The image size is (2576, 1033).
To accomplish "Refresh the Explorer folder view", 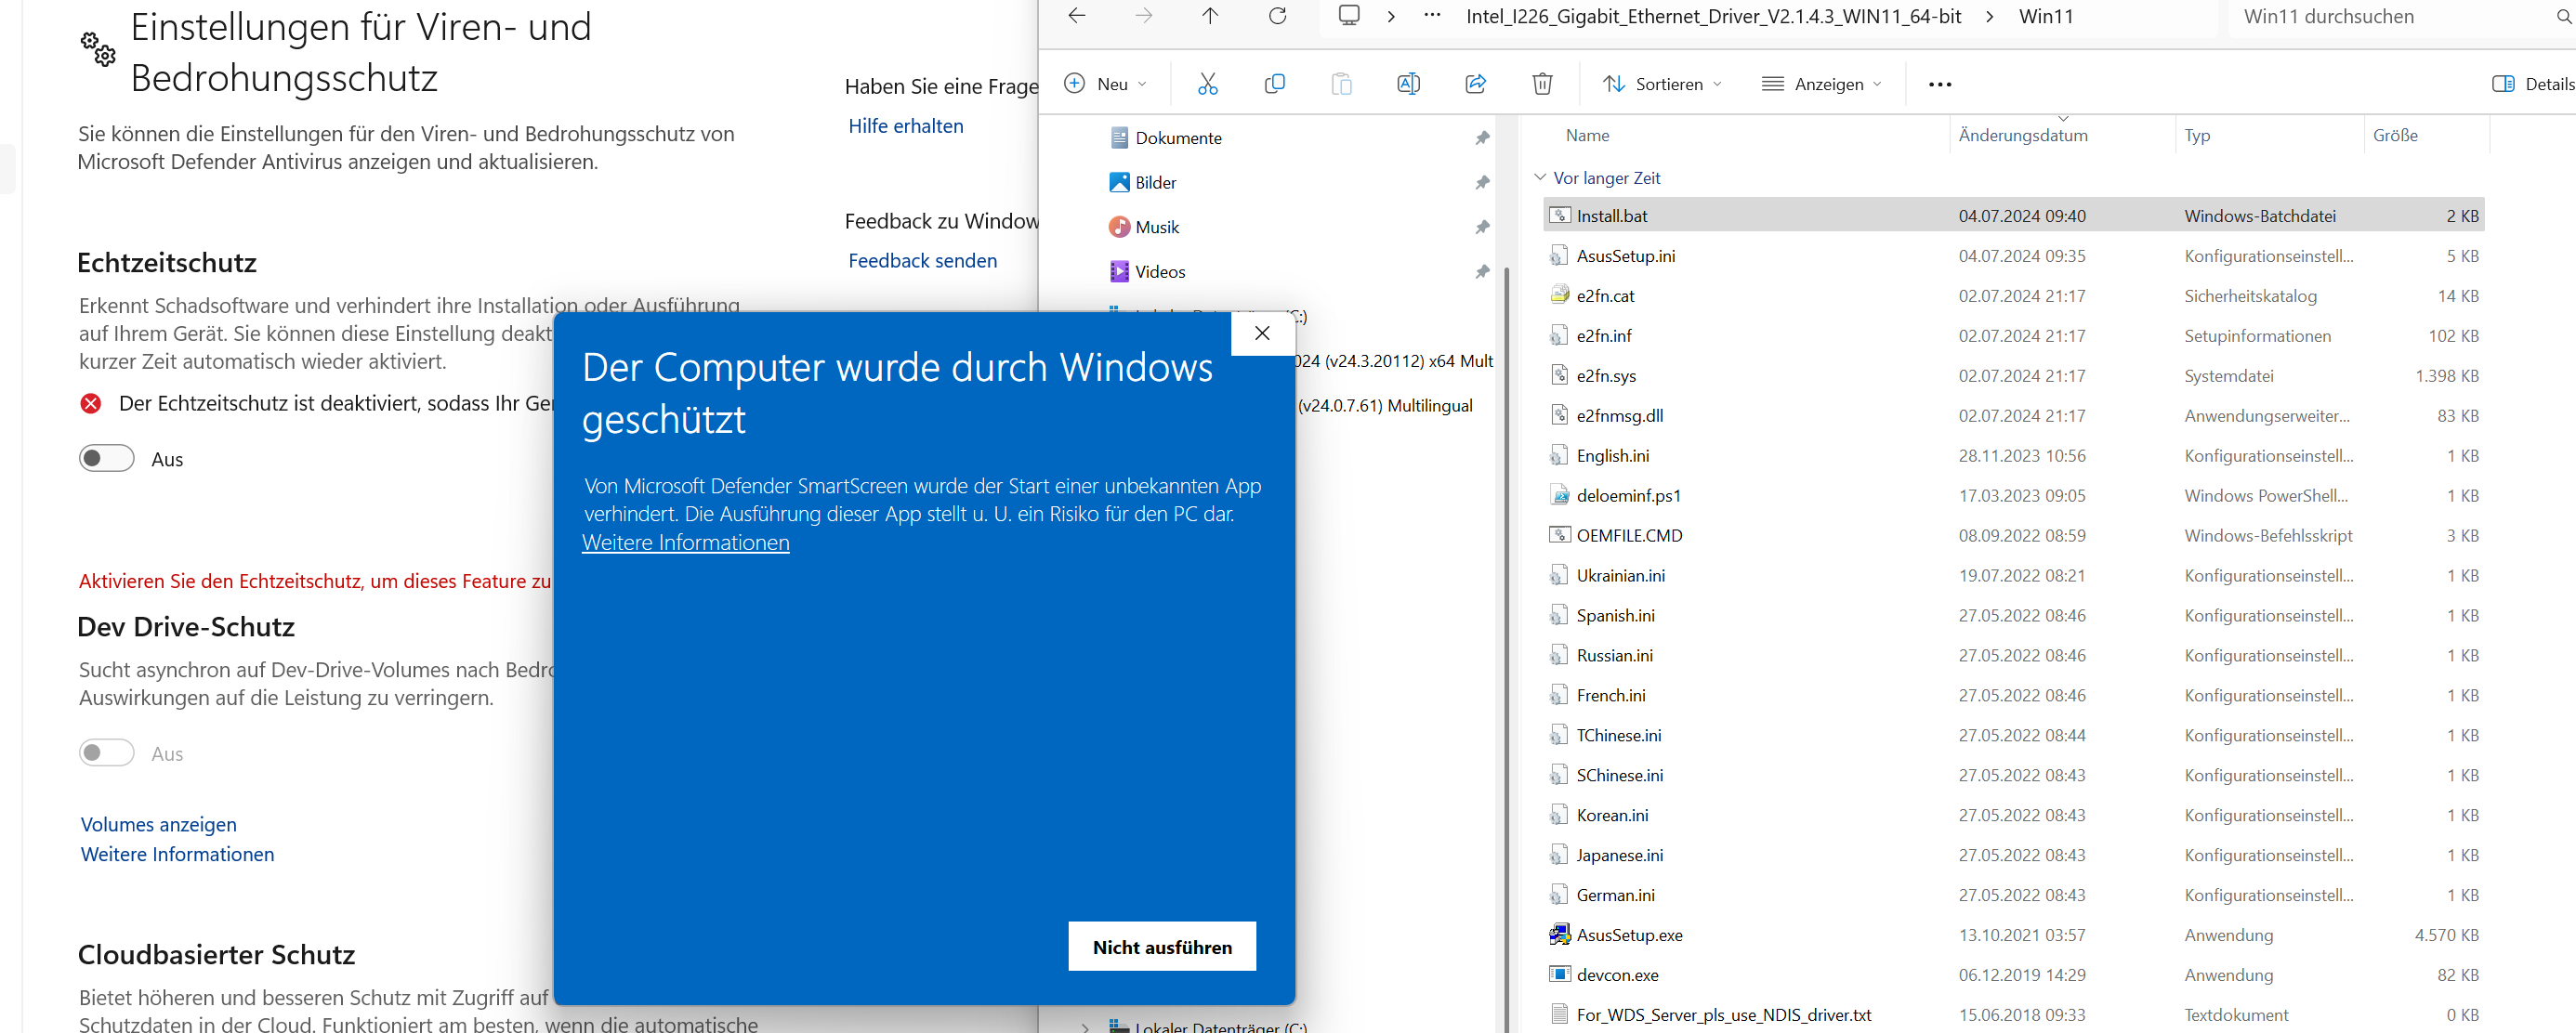I will pyautogui.click(x=1277, y=16).
